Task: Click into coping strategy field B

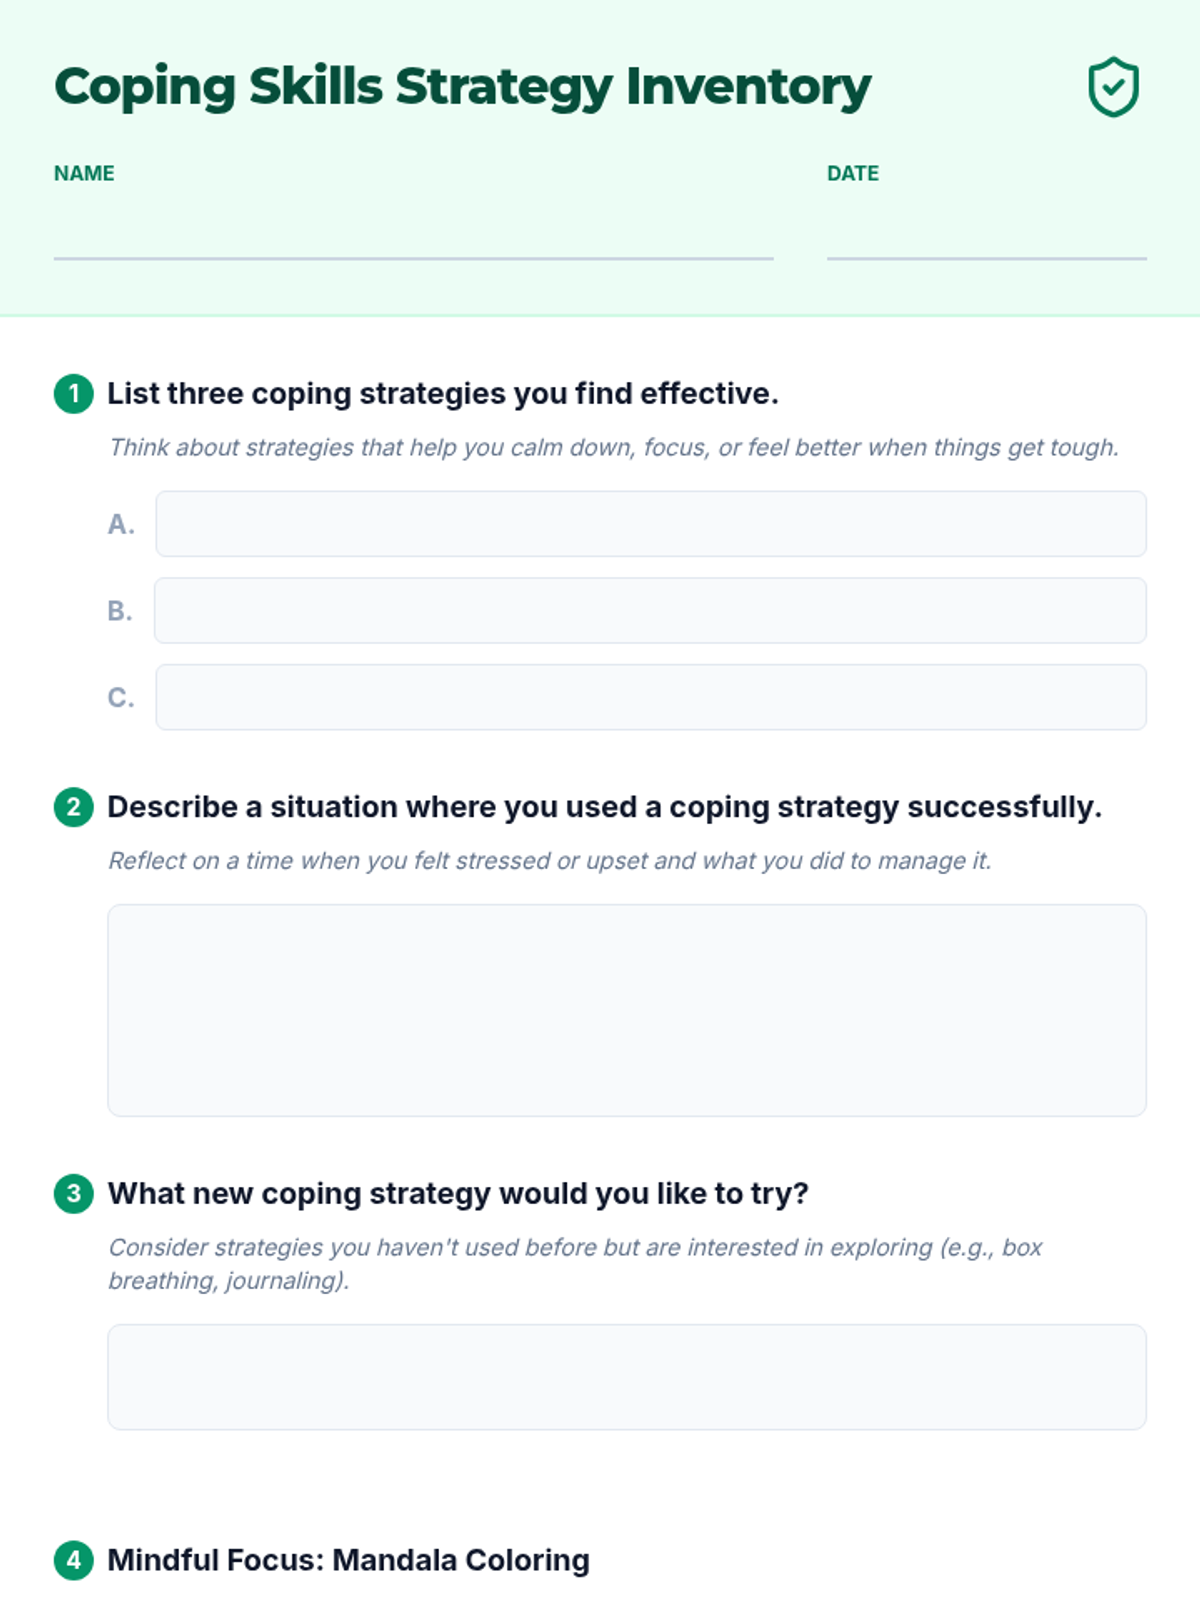Action: (650, 610)
